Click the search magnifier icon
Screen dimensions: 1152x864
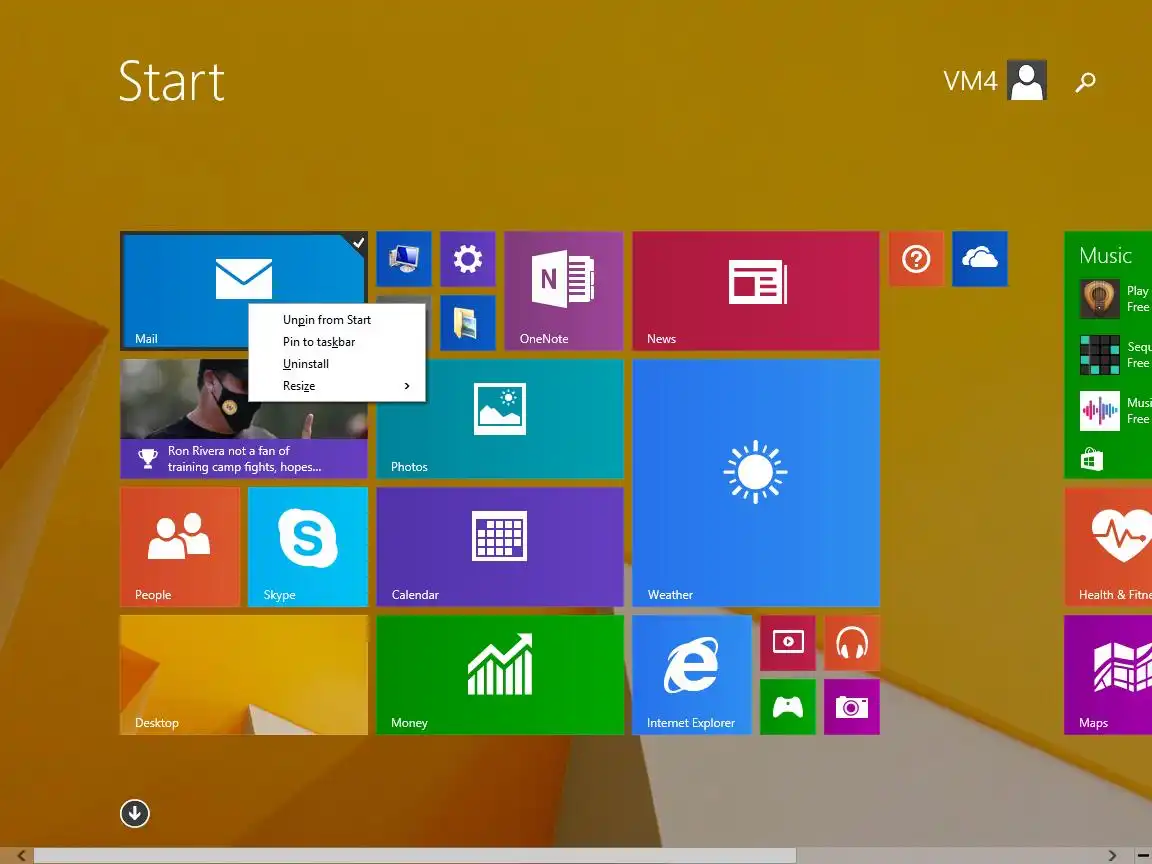click(x=1085, y=82)
